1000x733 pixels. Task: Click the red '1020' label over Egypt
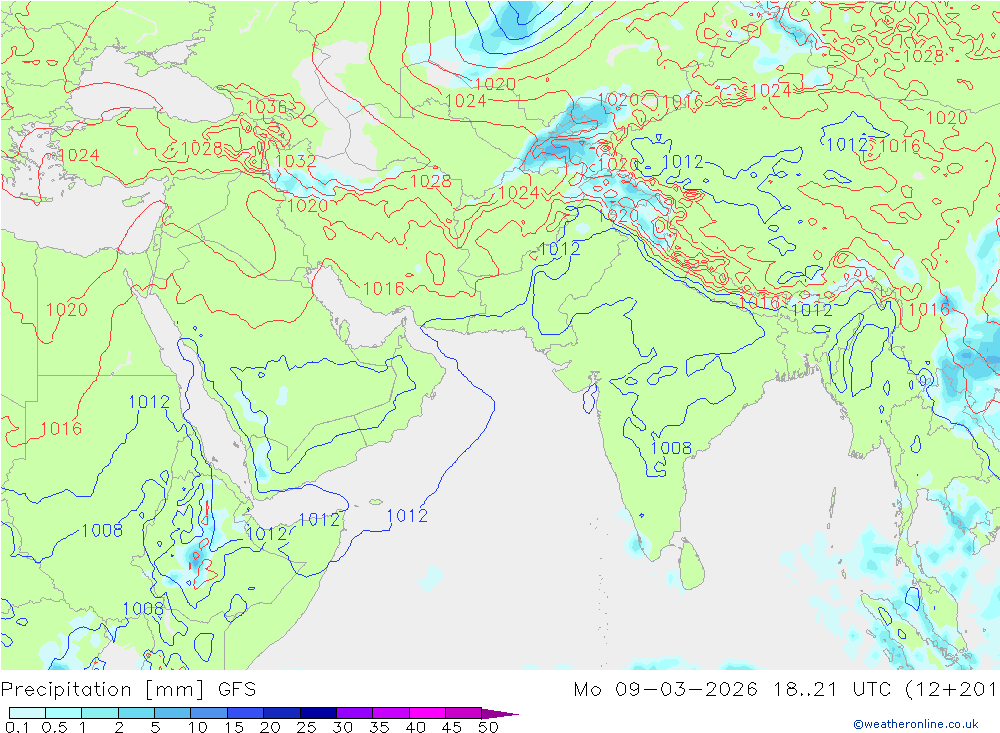tap(66, 309)
